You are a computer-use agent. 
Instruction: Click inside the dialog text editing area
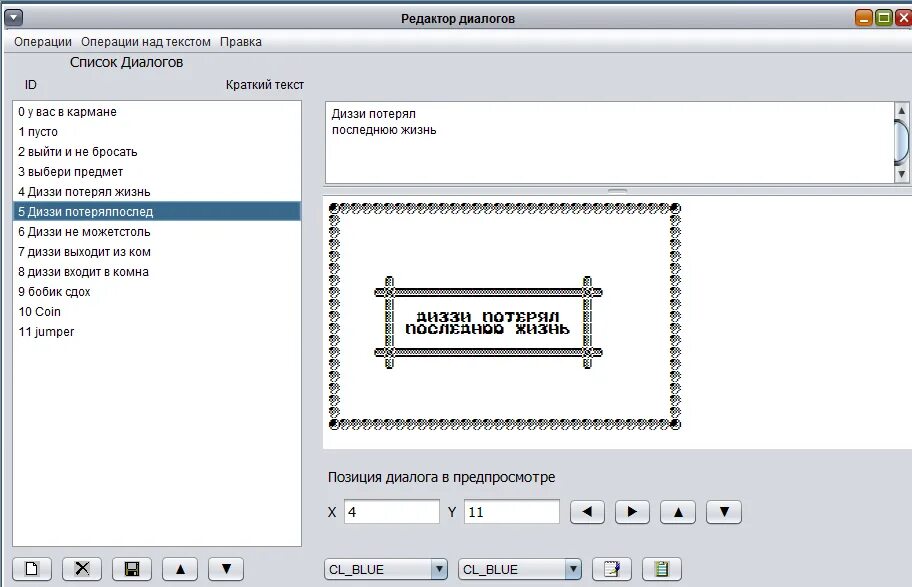609,143
